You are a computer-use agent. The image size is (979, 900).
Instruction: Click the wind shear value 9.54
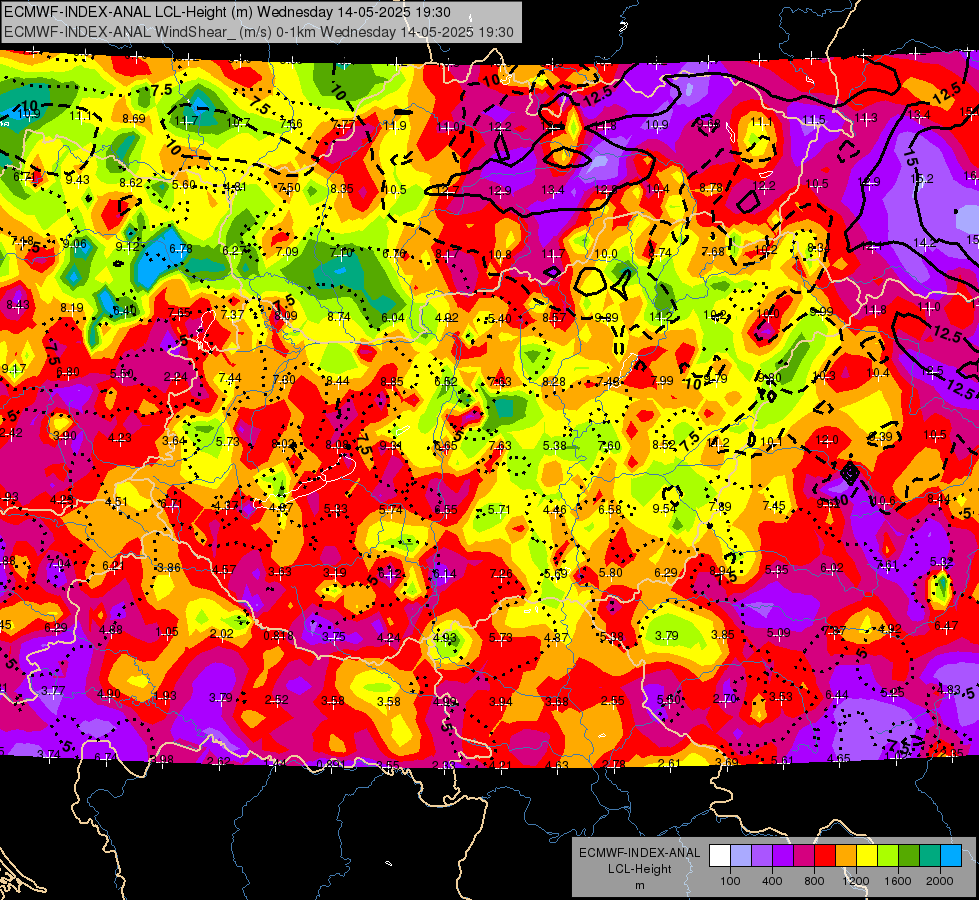click(x=664, y=508)
